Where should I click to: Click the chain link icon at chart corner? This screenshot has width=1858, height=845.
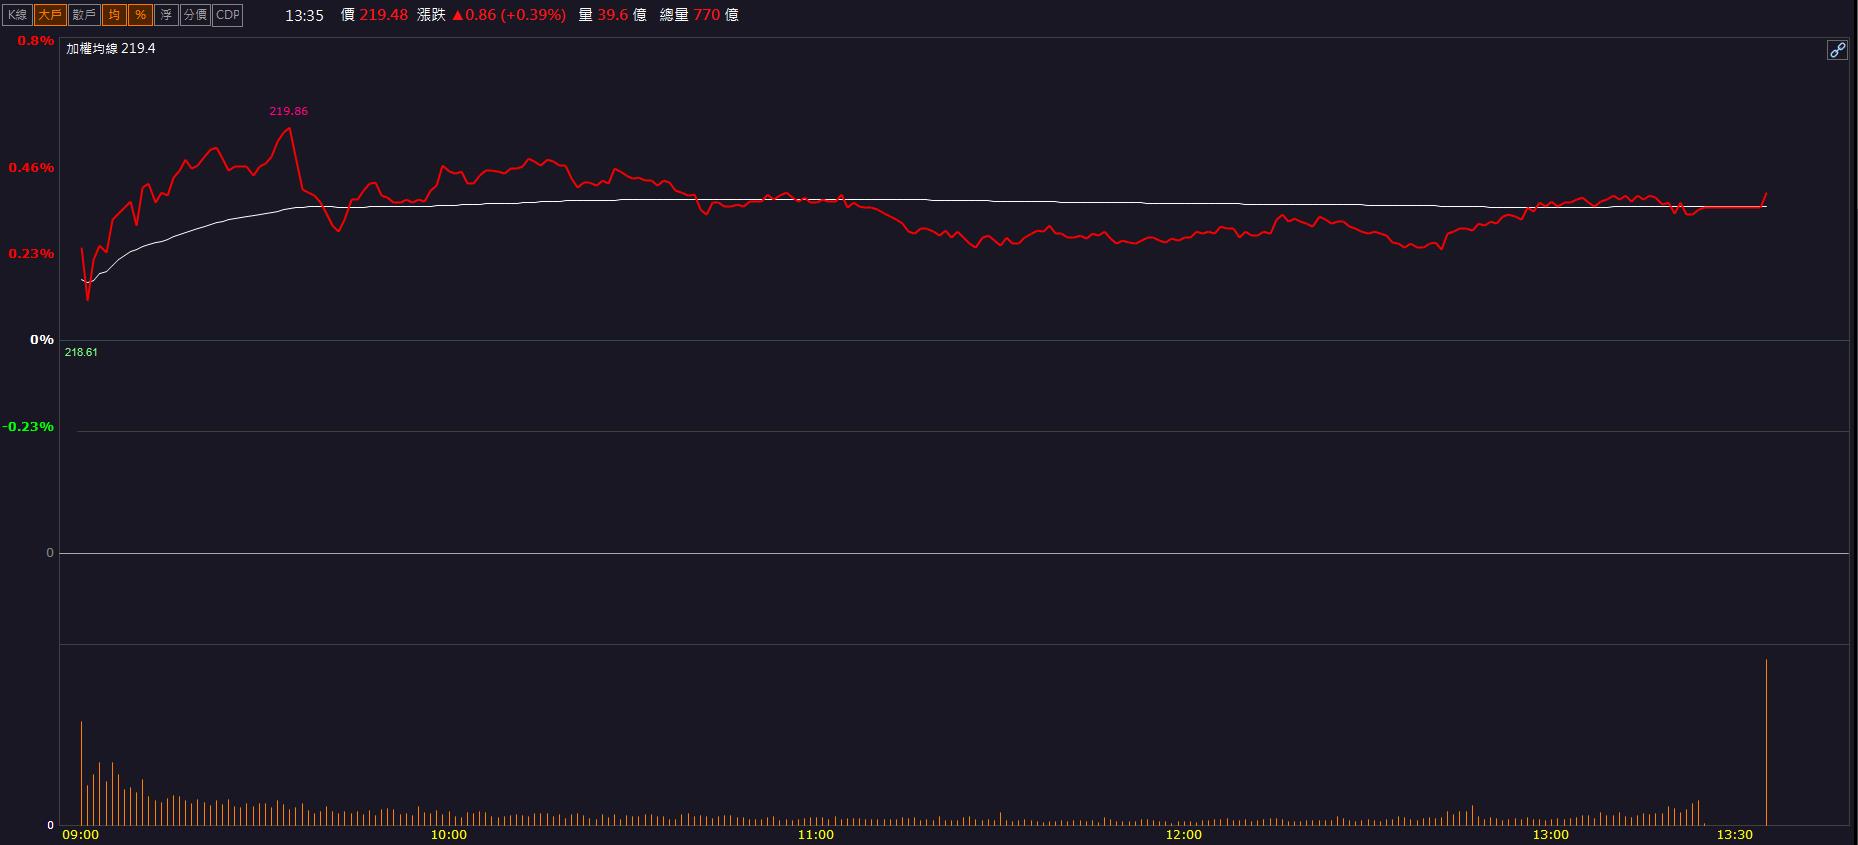tap(1837, 50)
